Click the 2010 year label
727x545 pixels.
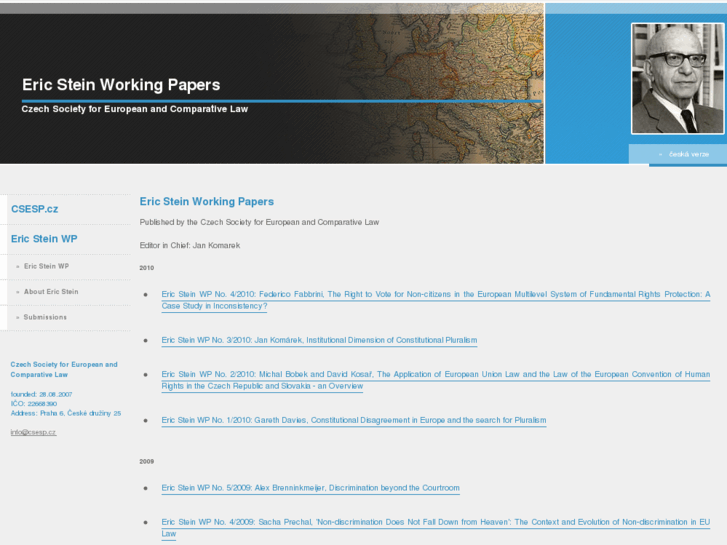point(147,268)
